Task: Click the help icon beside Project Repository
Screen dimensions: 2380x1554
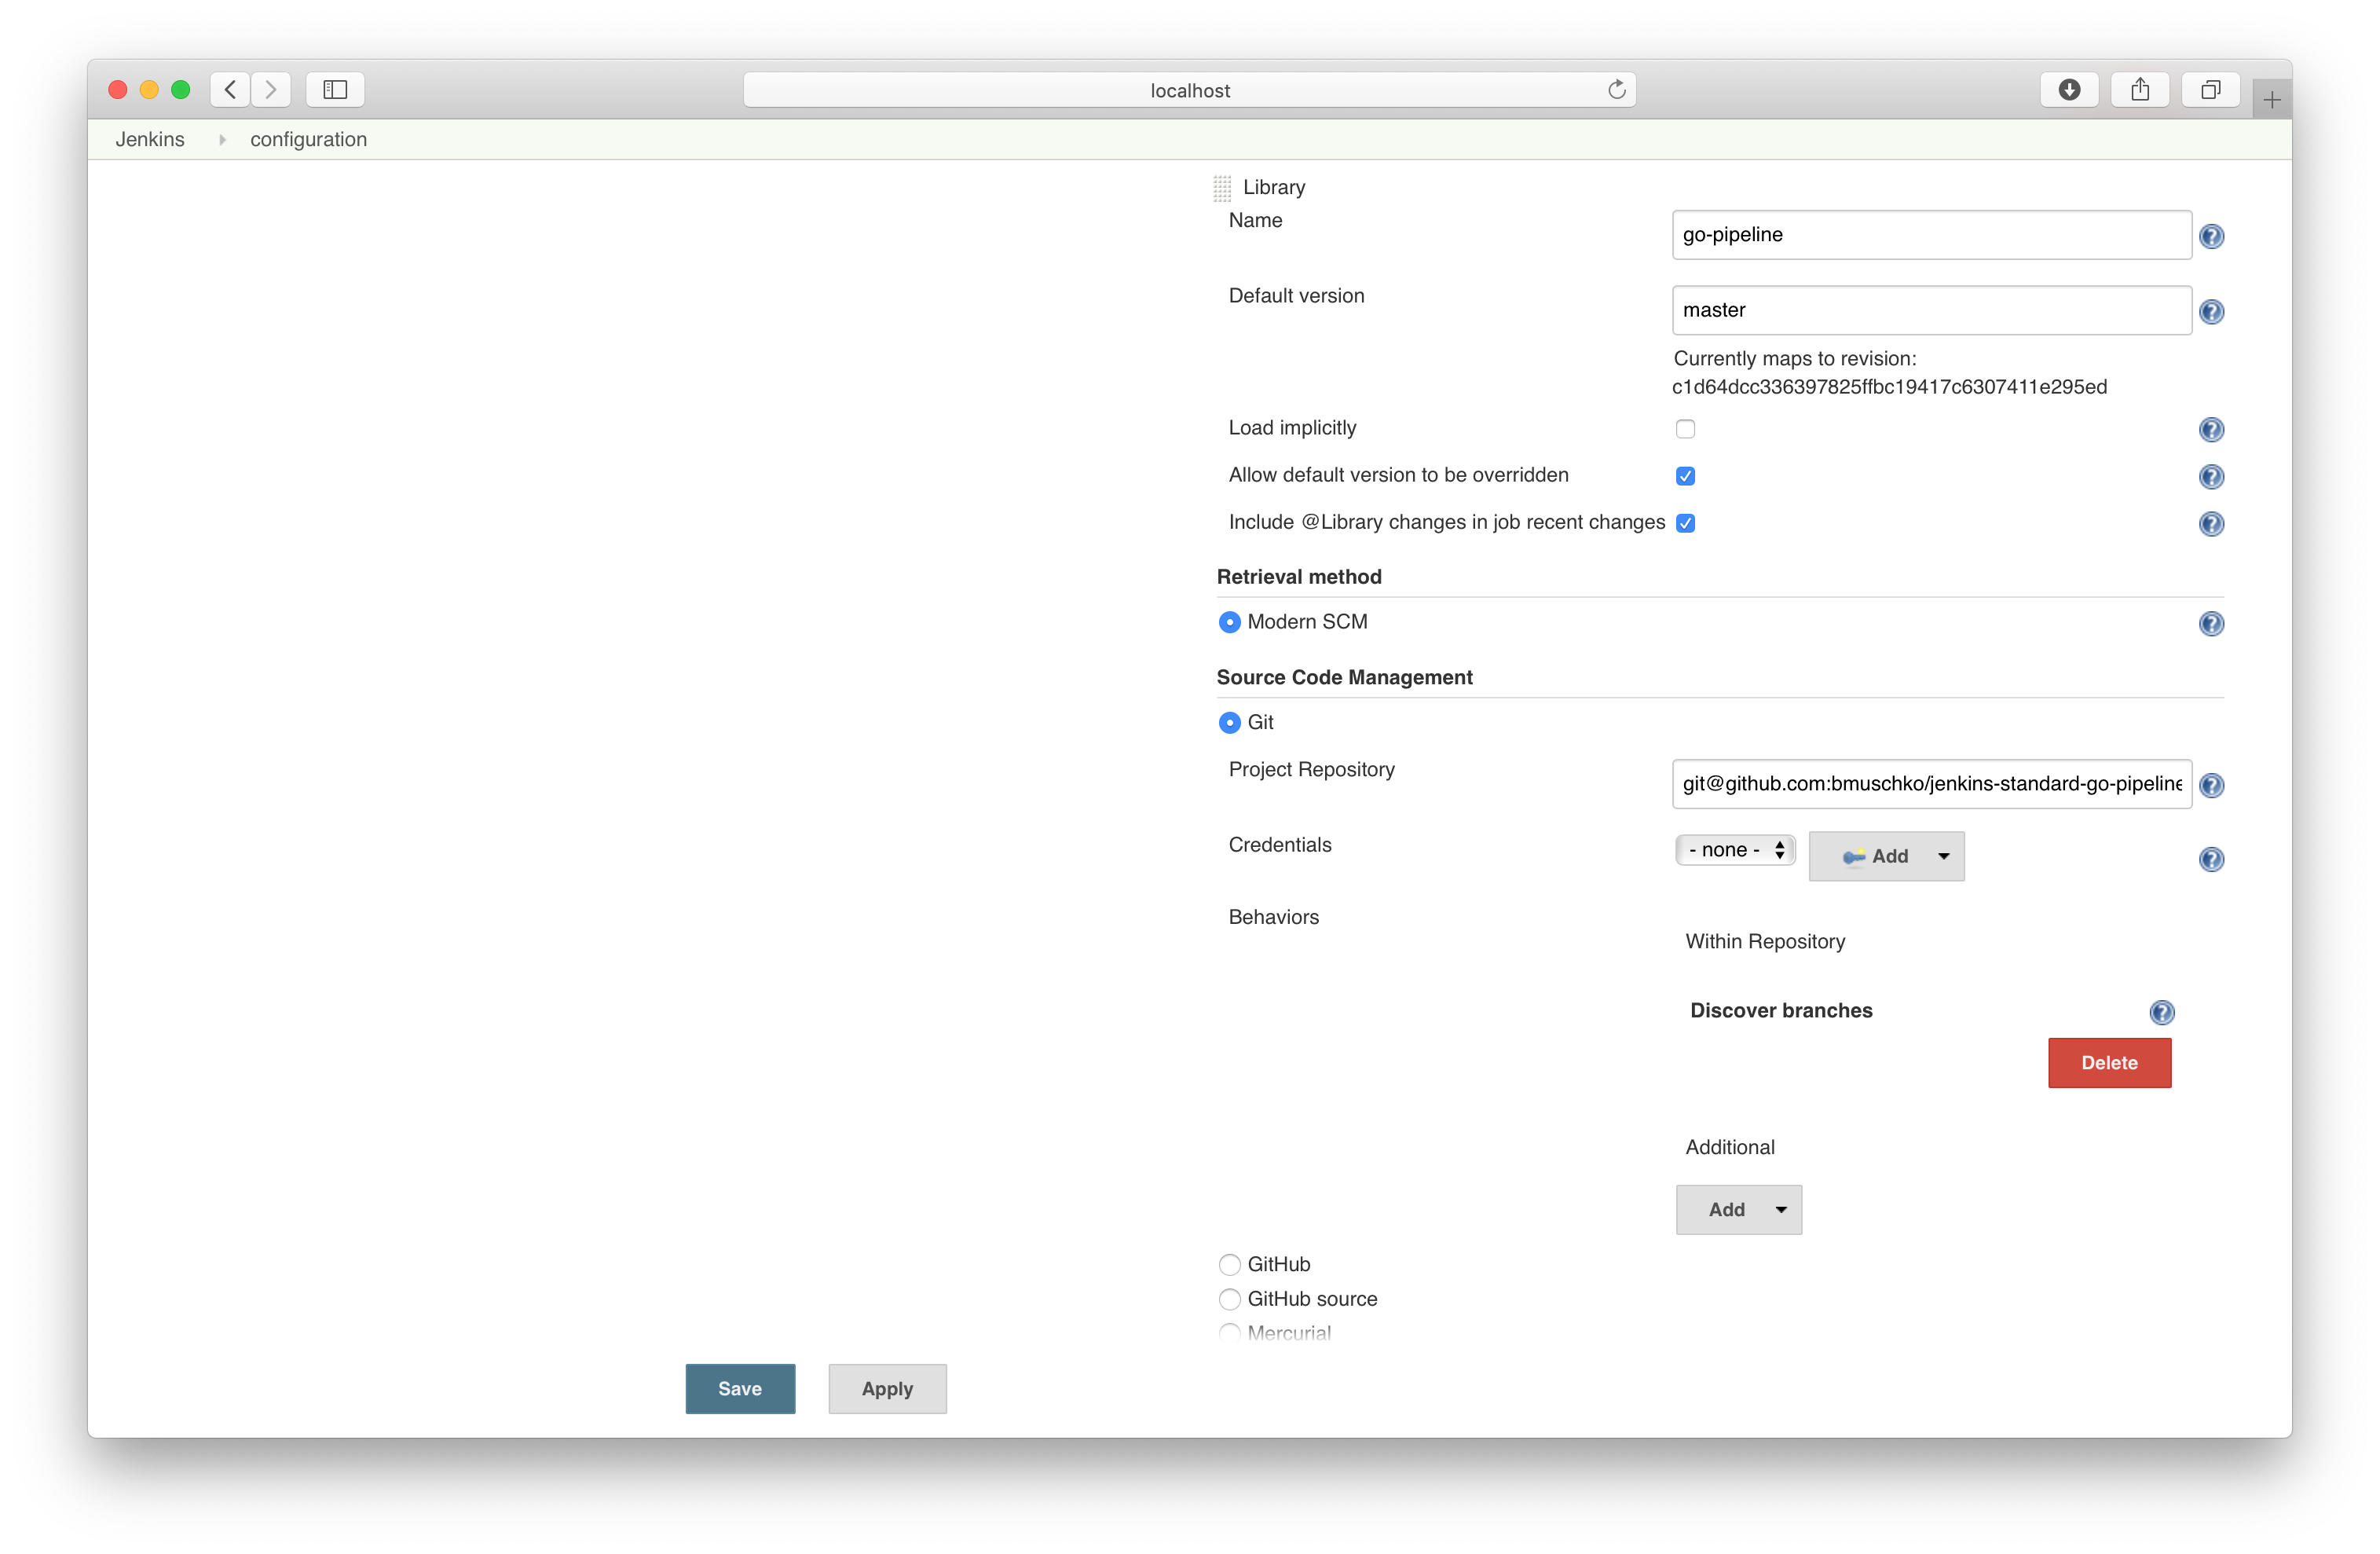Action: [2213, 786]
